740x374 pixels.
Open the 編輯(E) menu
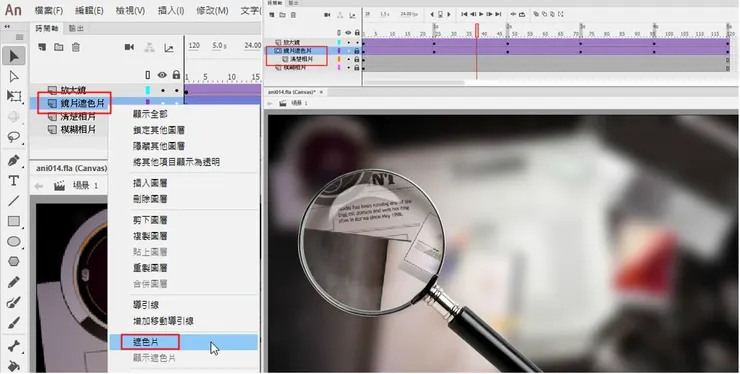(89, 10)
